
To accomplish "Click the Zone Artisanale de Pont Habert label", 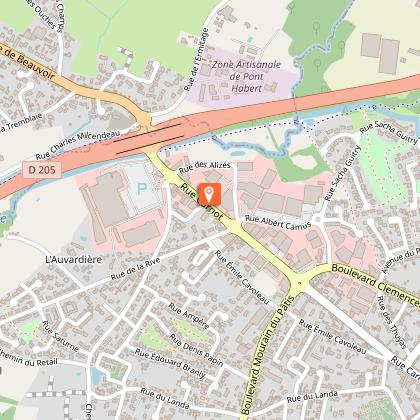I will 247,76.
